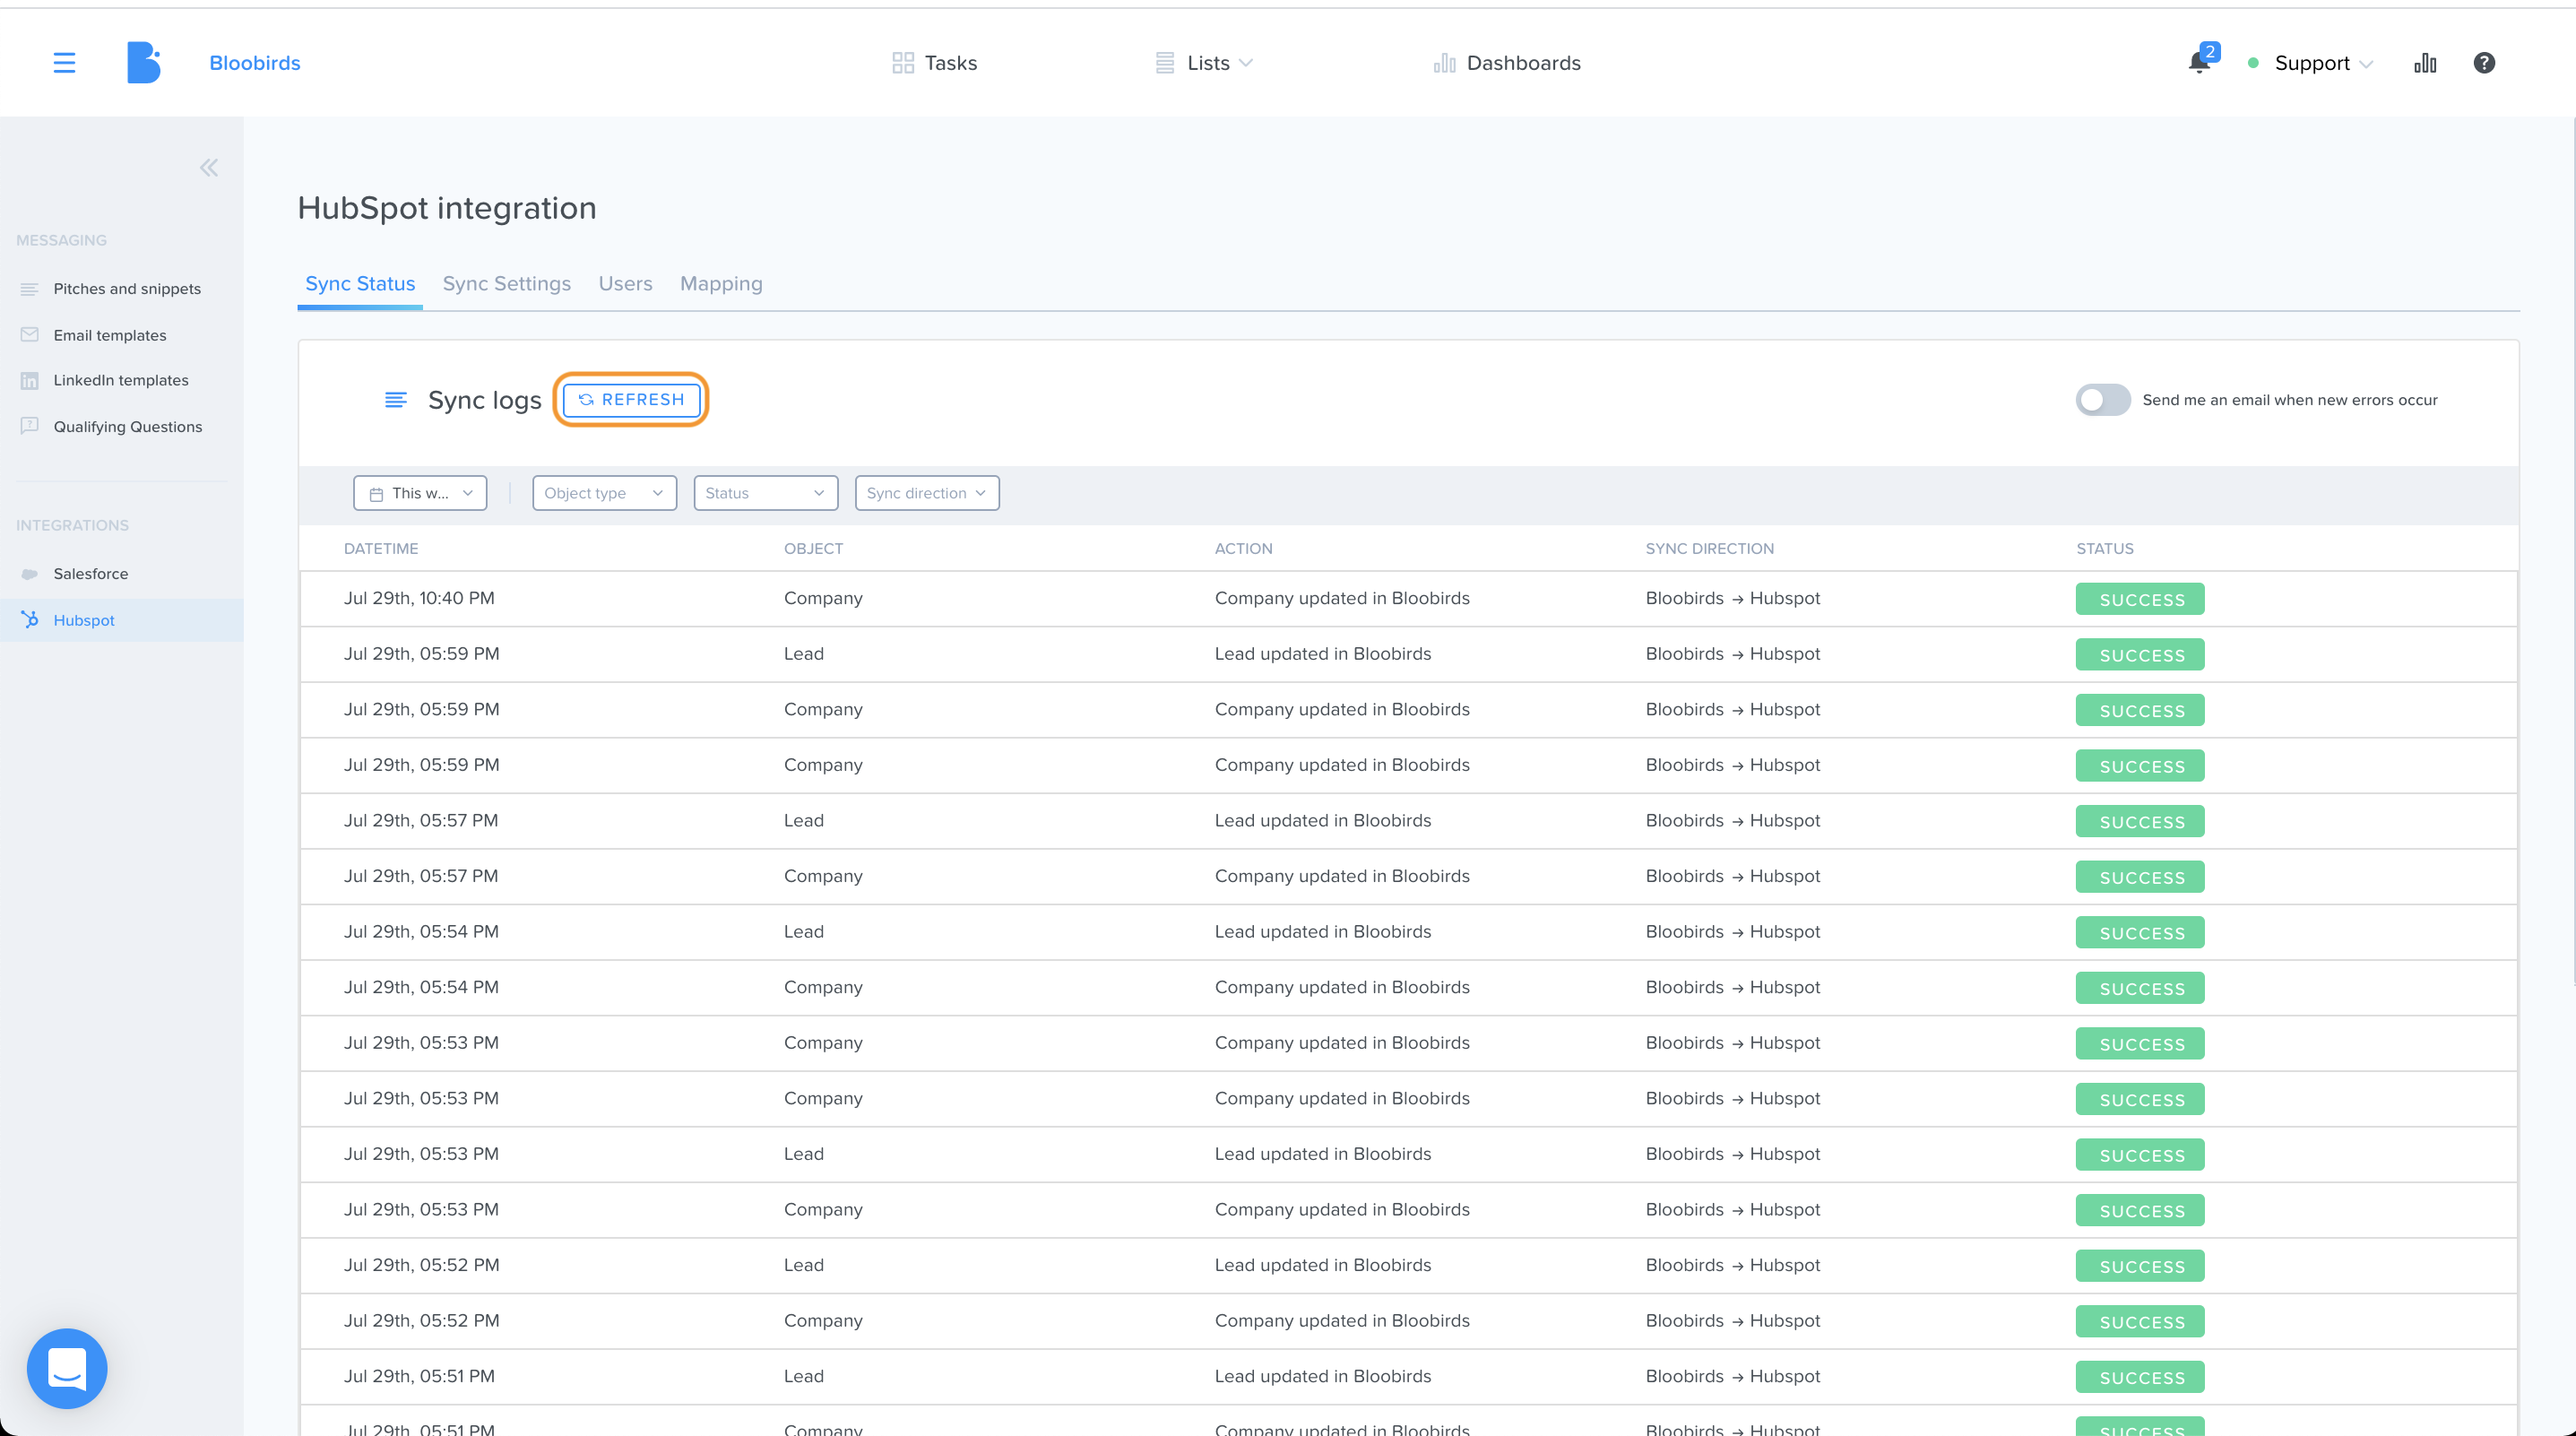The width and height of the screenshot is (2576, 1436).
Task: Open the This week date filter
Action: (420, 493)
